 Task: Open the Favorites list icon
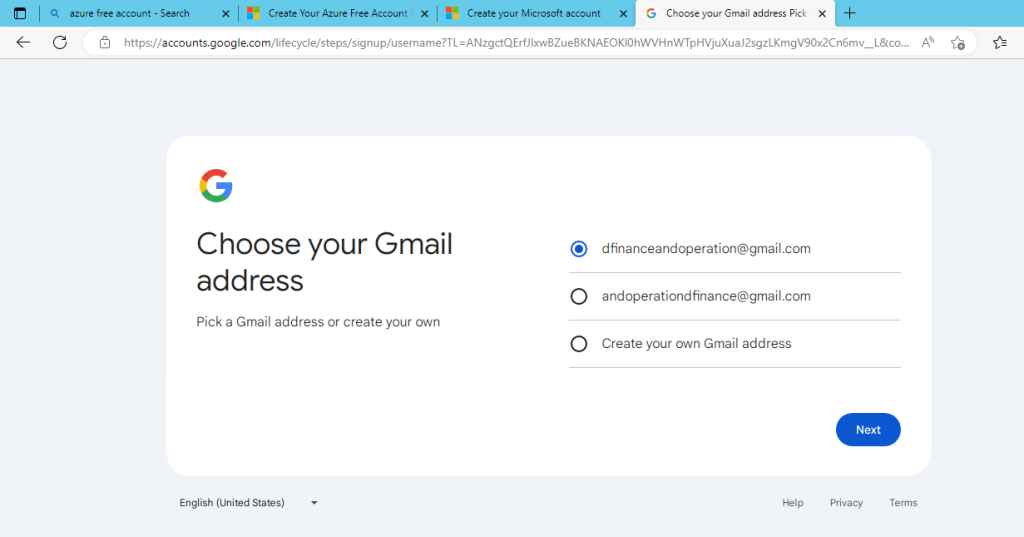pyautogui.click(x=1000, y=43)
